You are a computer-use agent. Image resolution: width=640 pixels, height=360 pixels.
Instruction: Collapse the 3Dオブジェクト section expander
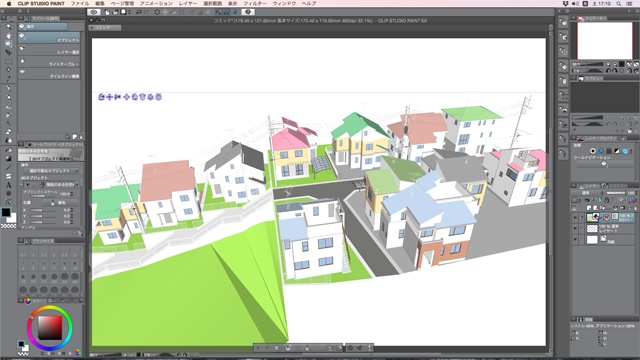(21, 184)
